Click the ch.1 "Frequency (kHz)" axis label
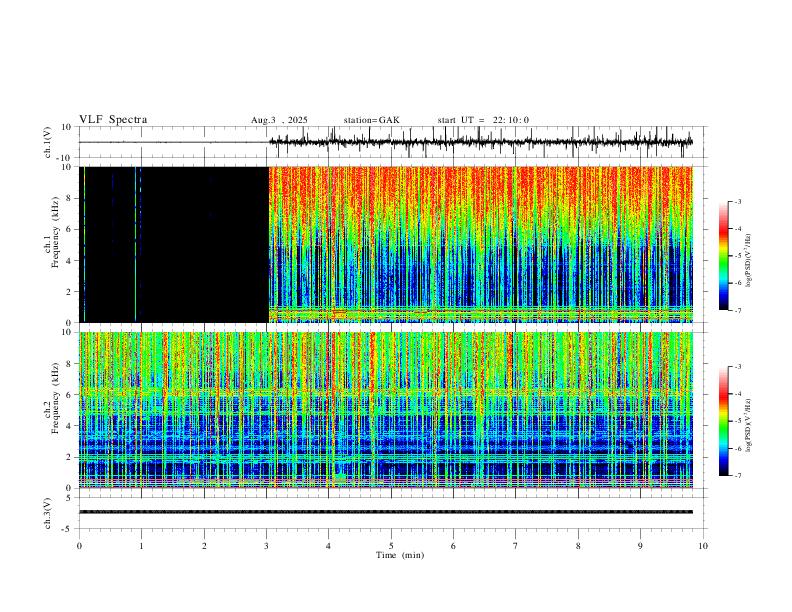The image size is (792, 612). pos(56,232)
